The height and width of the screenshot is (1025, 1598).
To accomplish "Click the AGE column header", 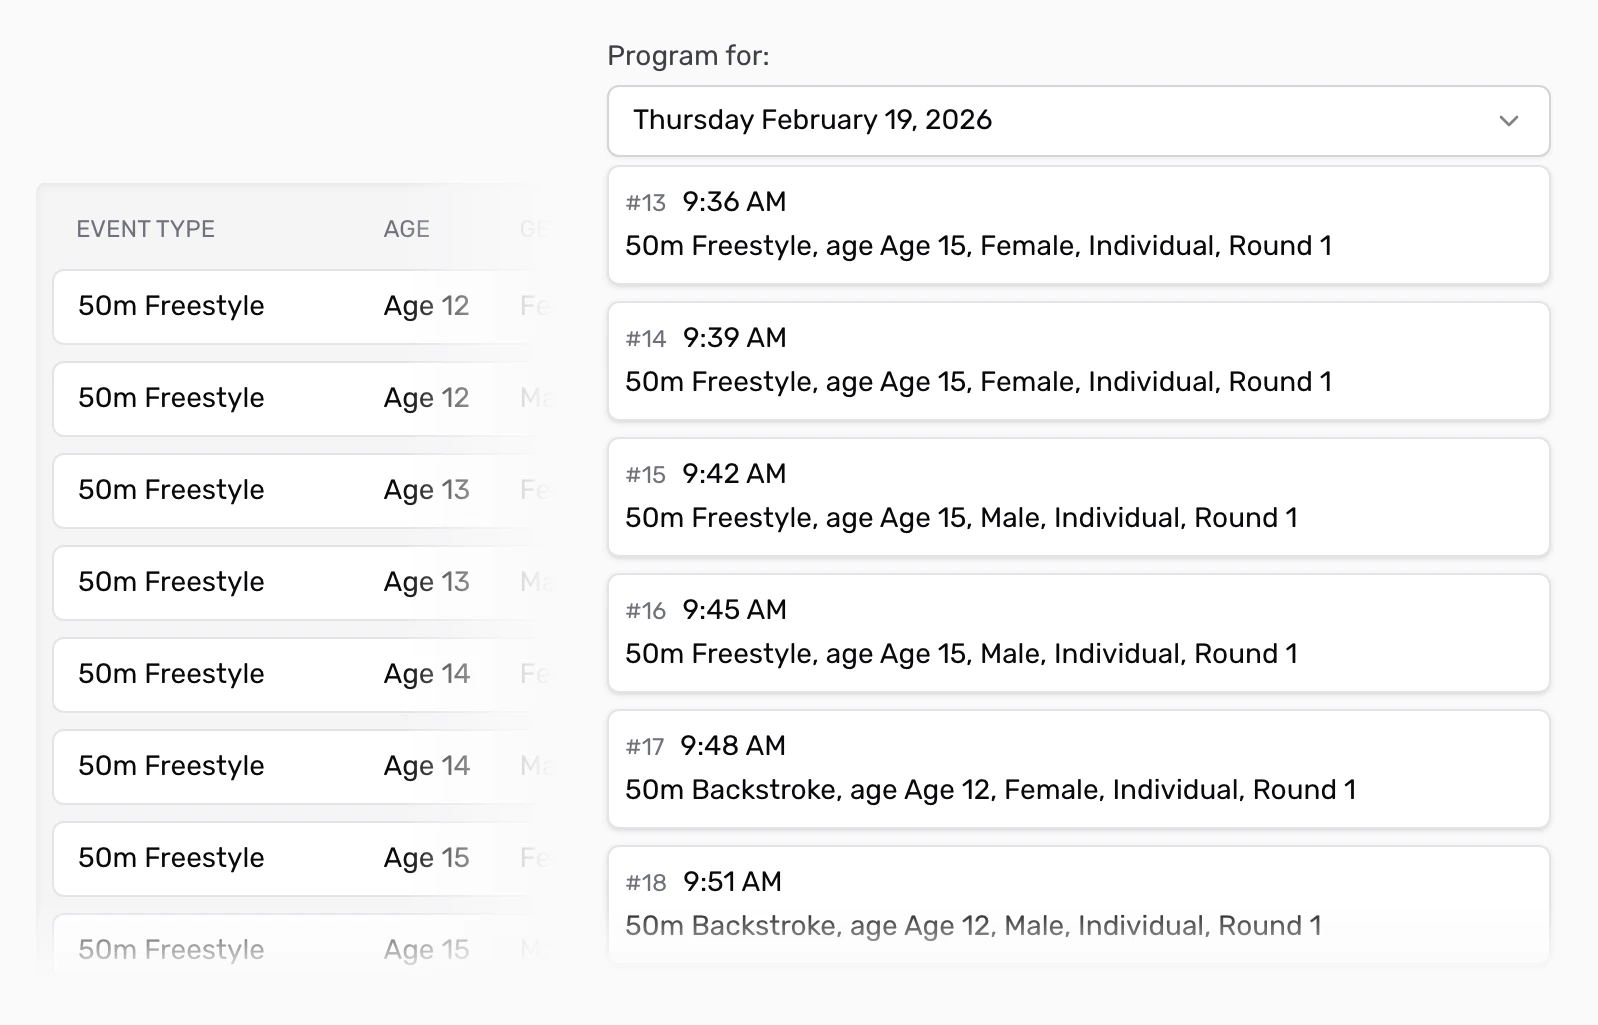I will point(407,229).
